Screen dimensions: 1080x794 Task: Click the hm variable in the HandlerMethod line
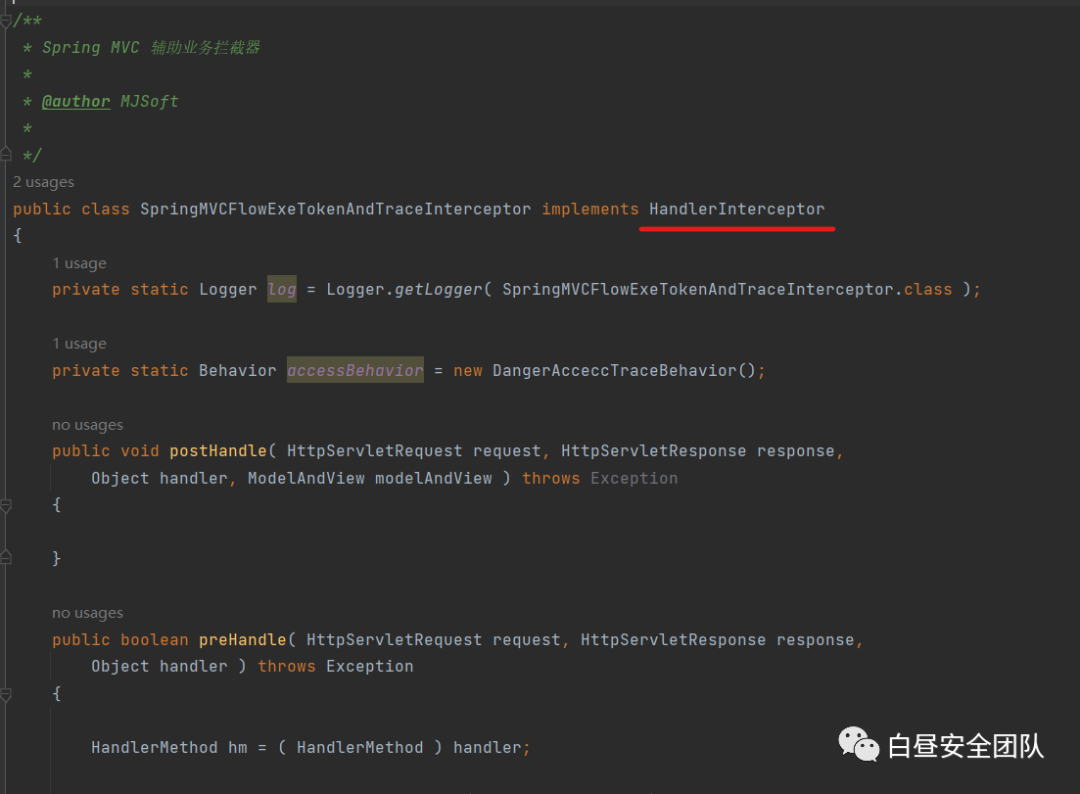tap(238, 748)
